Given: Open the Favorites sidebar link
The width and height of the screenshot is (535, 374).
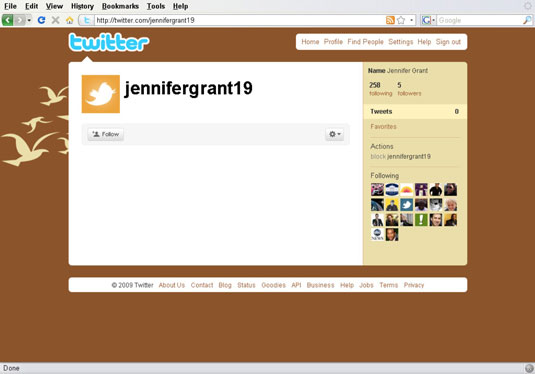Looking at the screenshot, I should (x=383, y=127).
